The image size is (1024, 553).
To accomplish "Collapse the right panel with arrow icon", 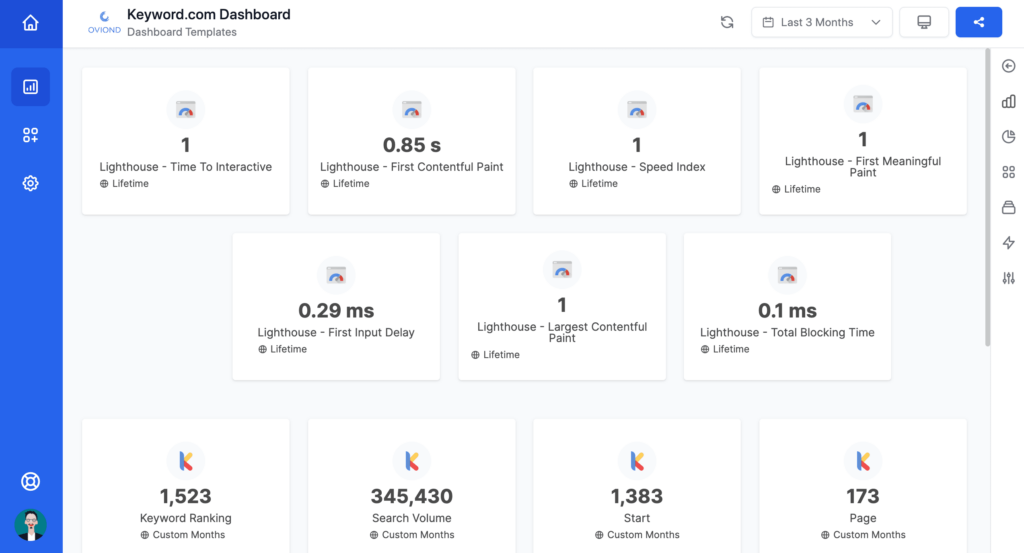I will coord(1008,66).
